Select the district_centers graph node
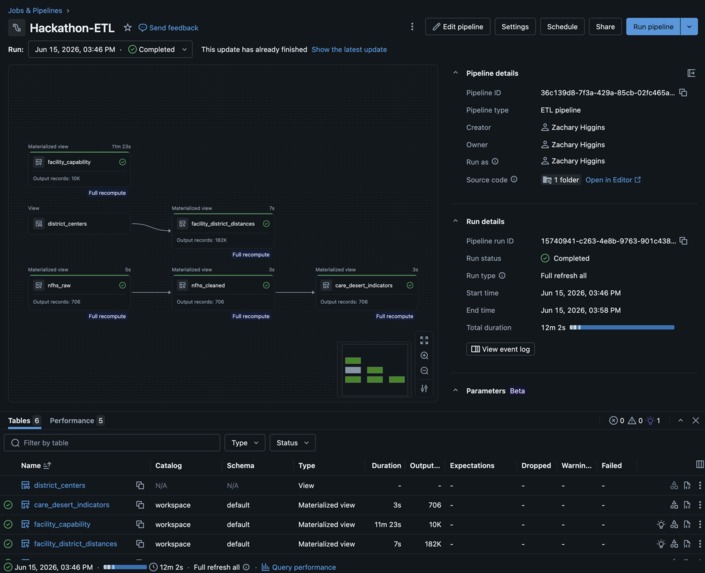The height and width of the screenshot is (573, 705). click(79, 224)
